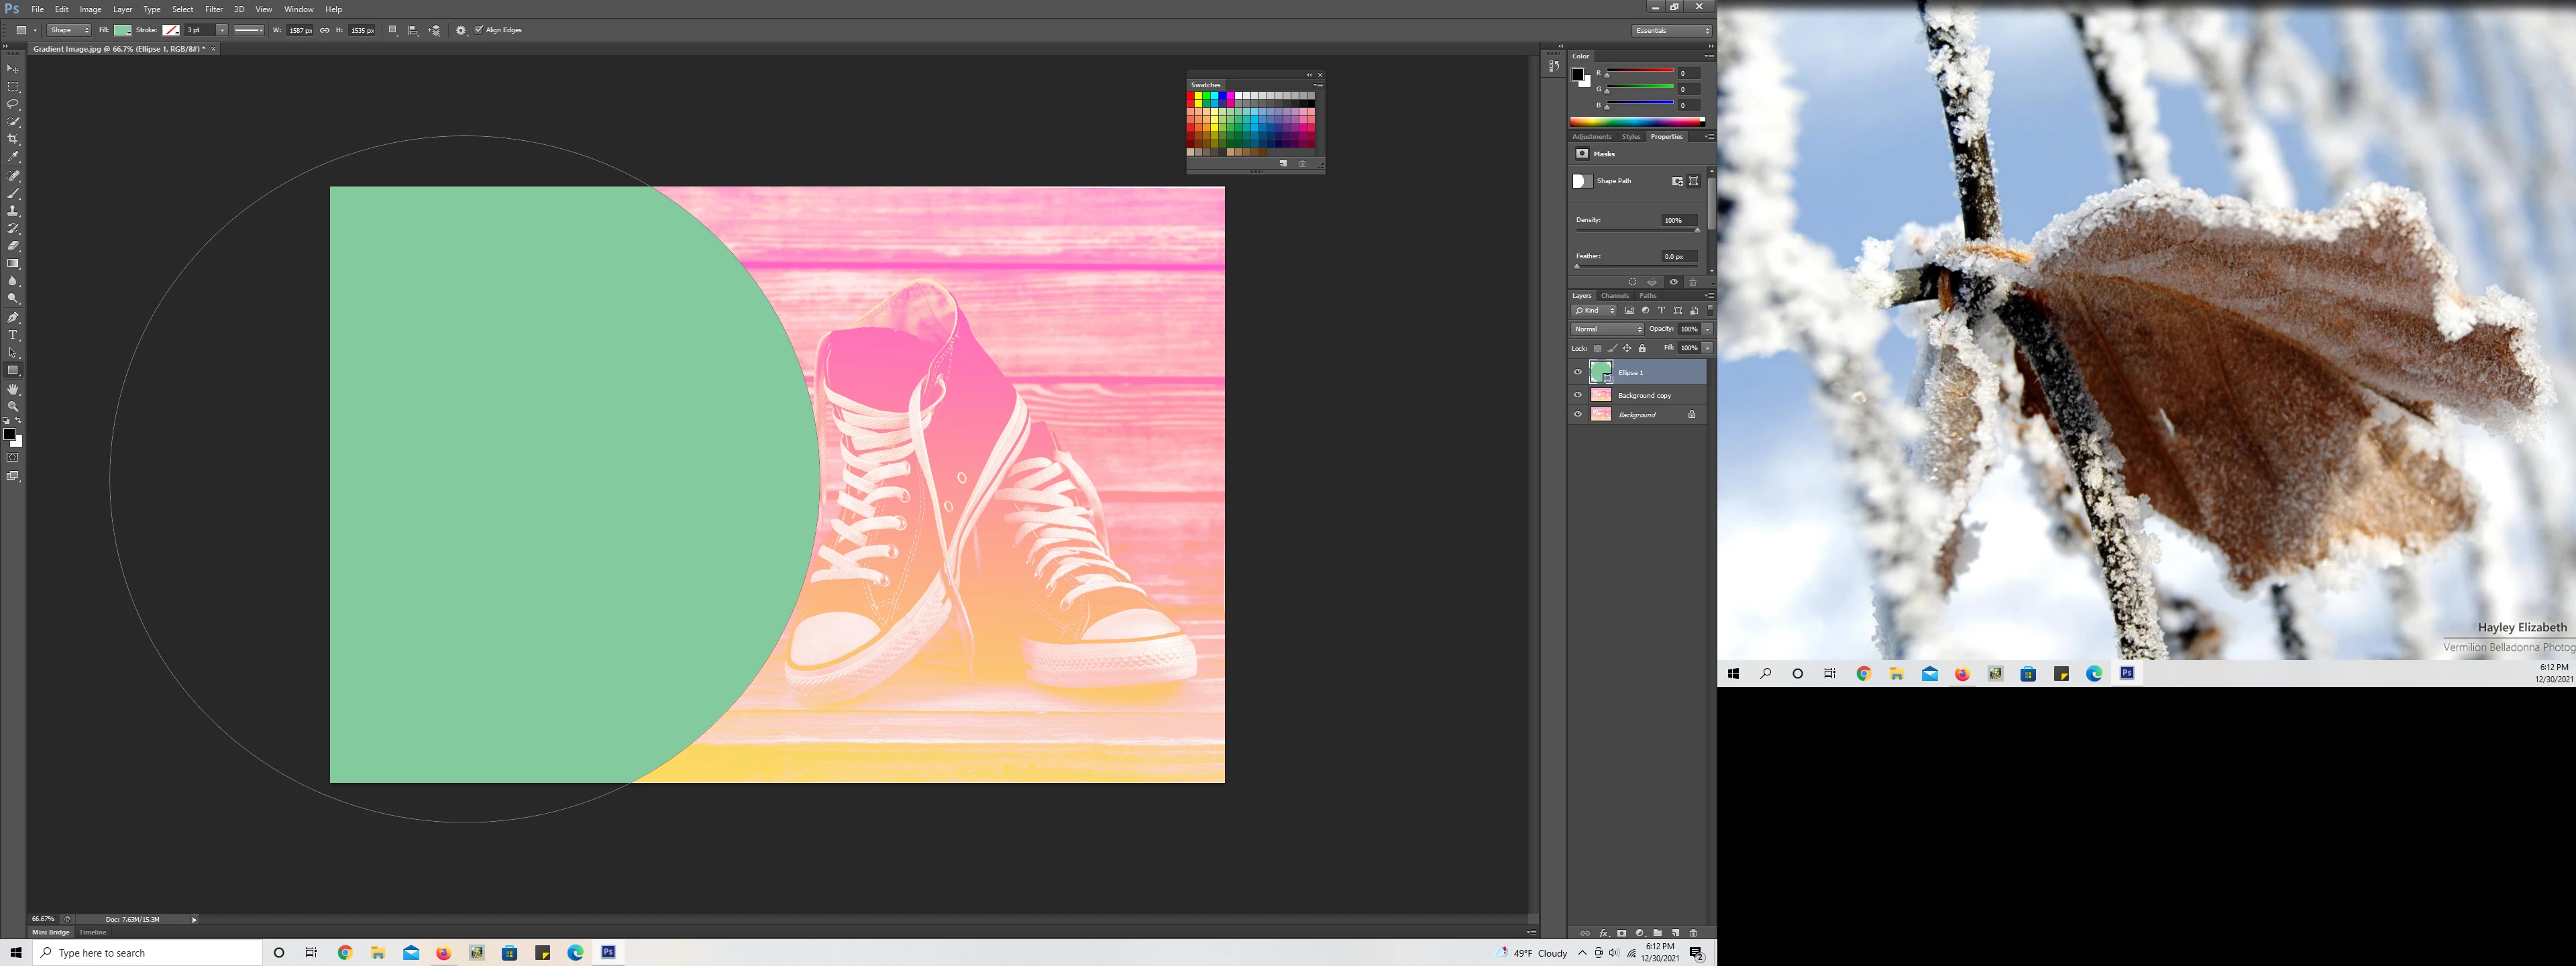
Task: Click the green Fill color swatch
Action: [122, 30]
